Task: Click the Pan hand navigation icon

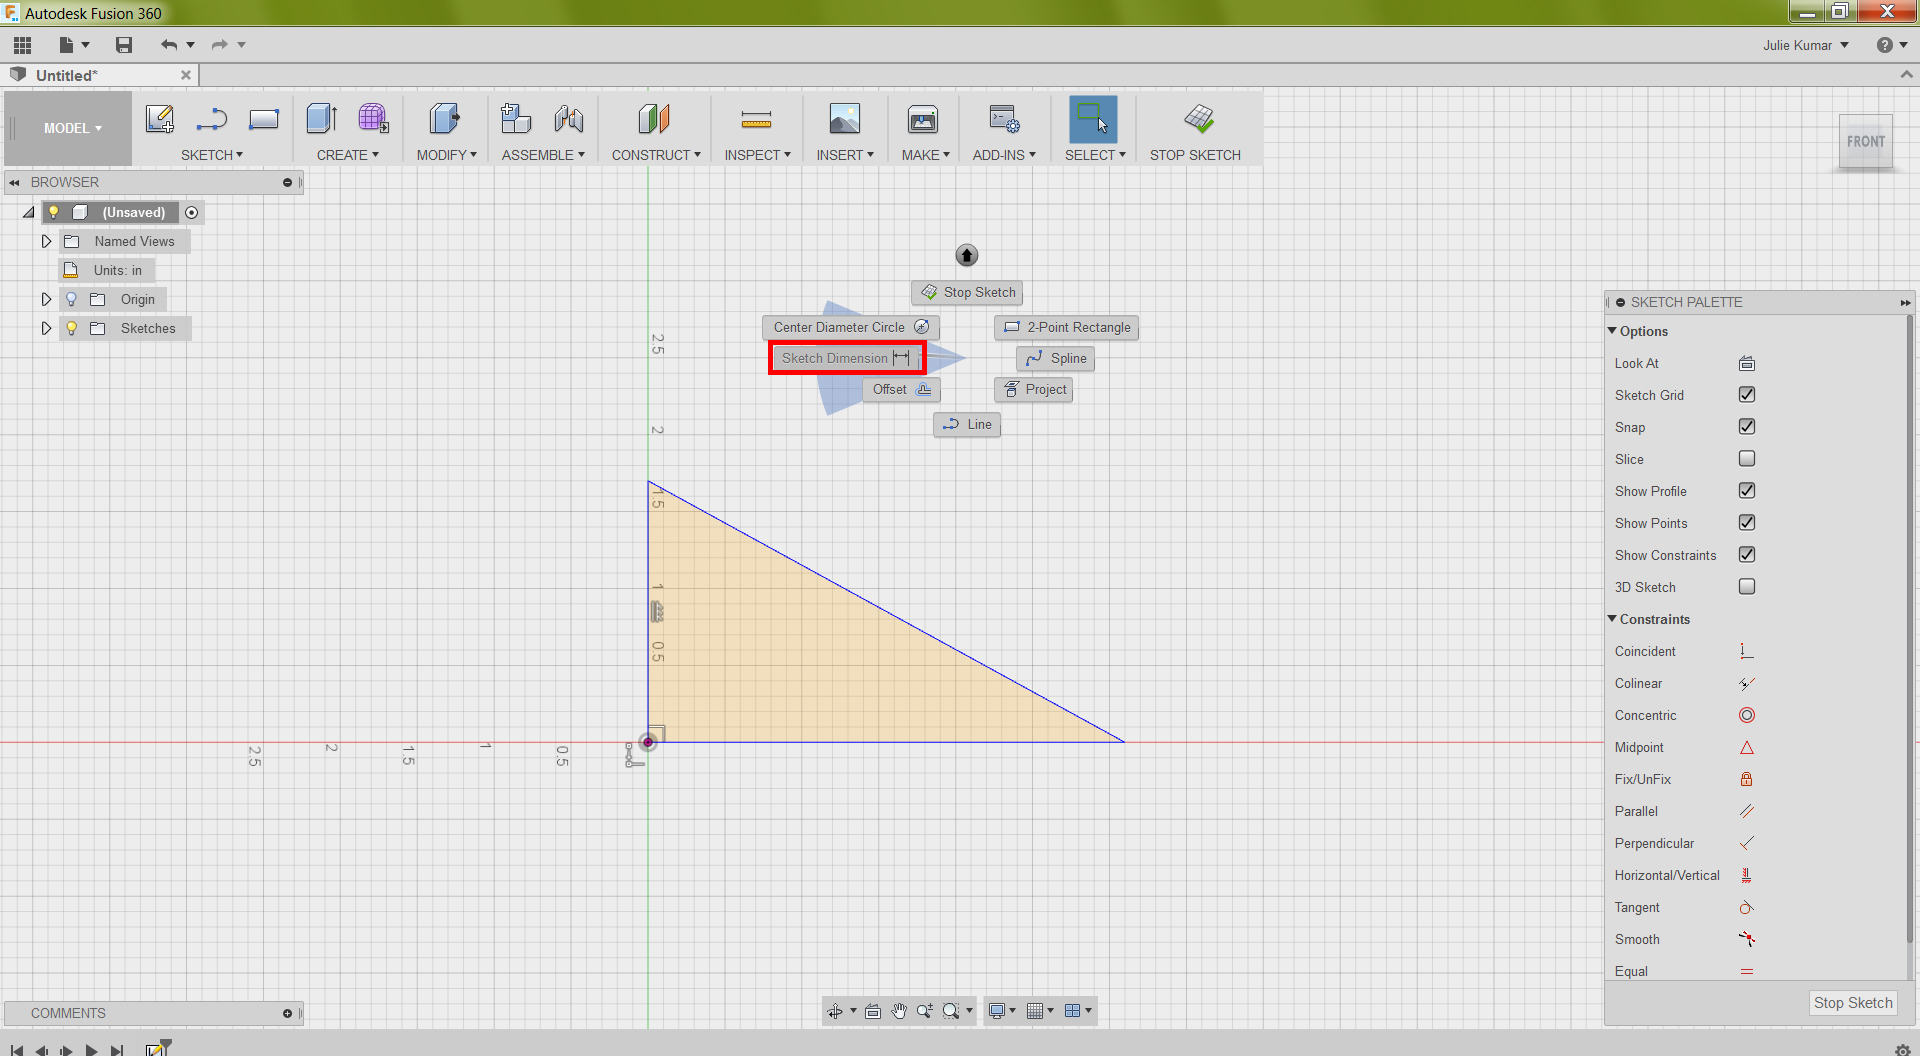Action: pyautogui.click(x=899, y=1011)
